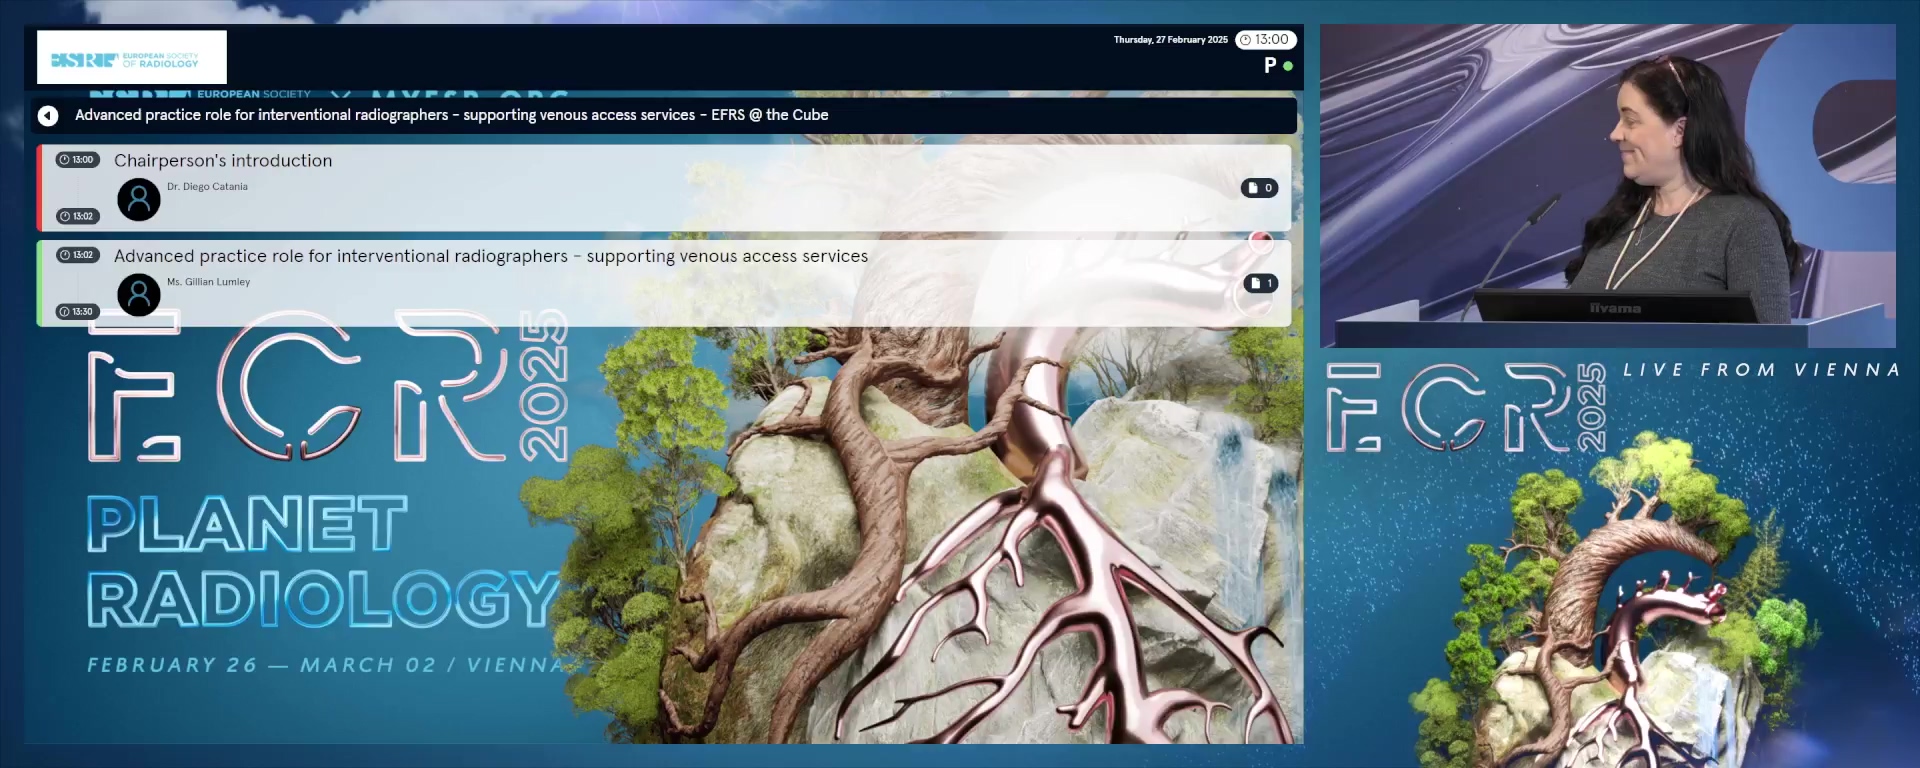Image resolution: width=1920 pixels, height=768 pixels.
Task: Click the 13:00 clock pill in header
Action: tap(1265, 40)
